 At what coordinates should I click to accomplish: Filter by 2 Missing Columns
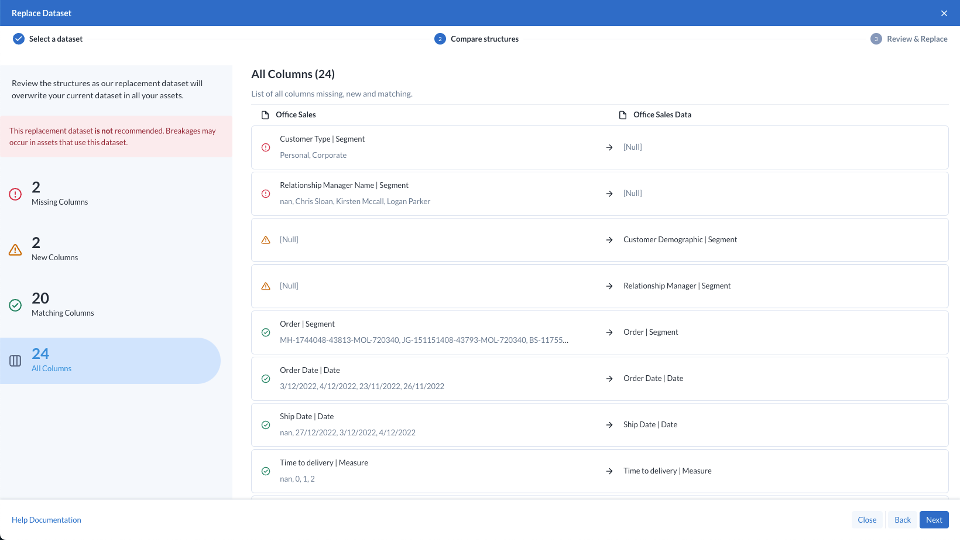pyautogui.click(x=60, y=194)
